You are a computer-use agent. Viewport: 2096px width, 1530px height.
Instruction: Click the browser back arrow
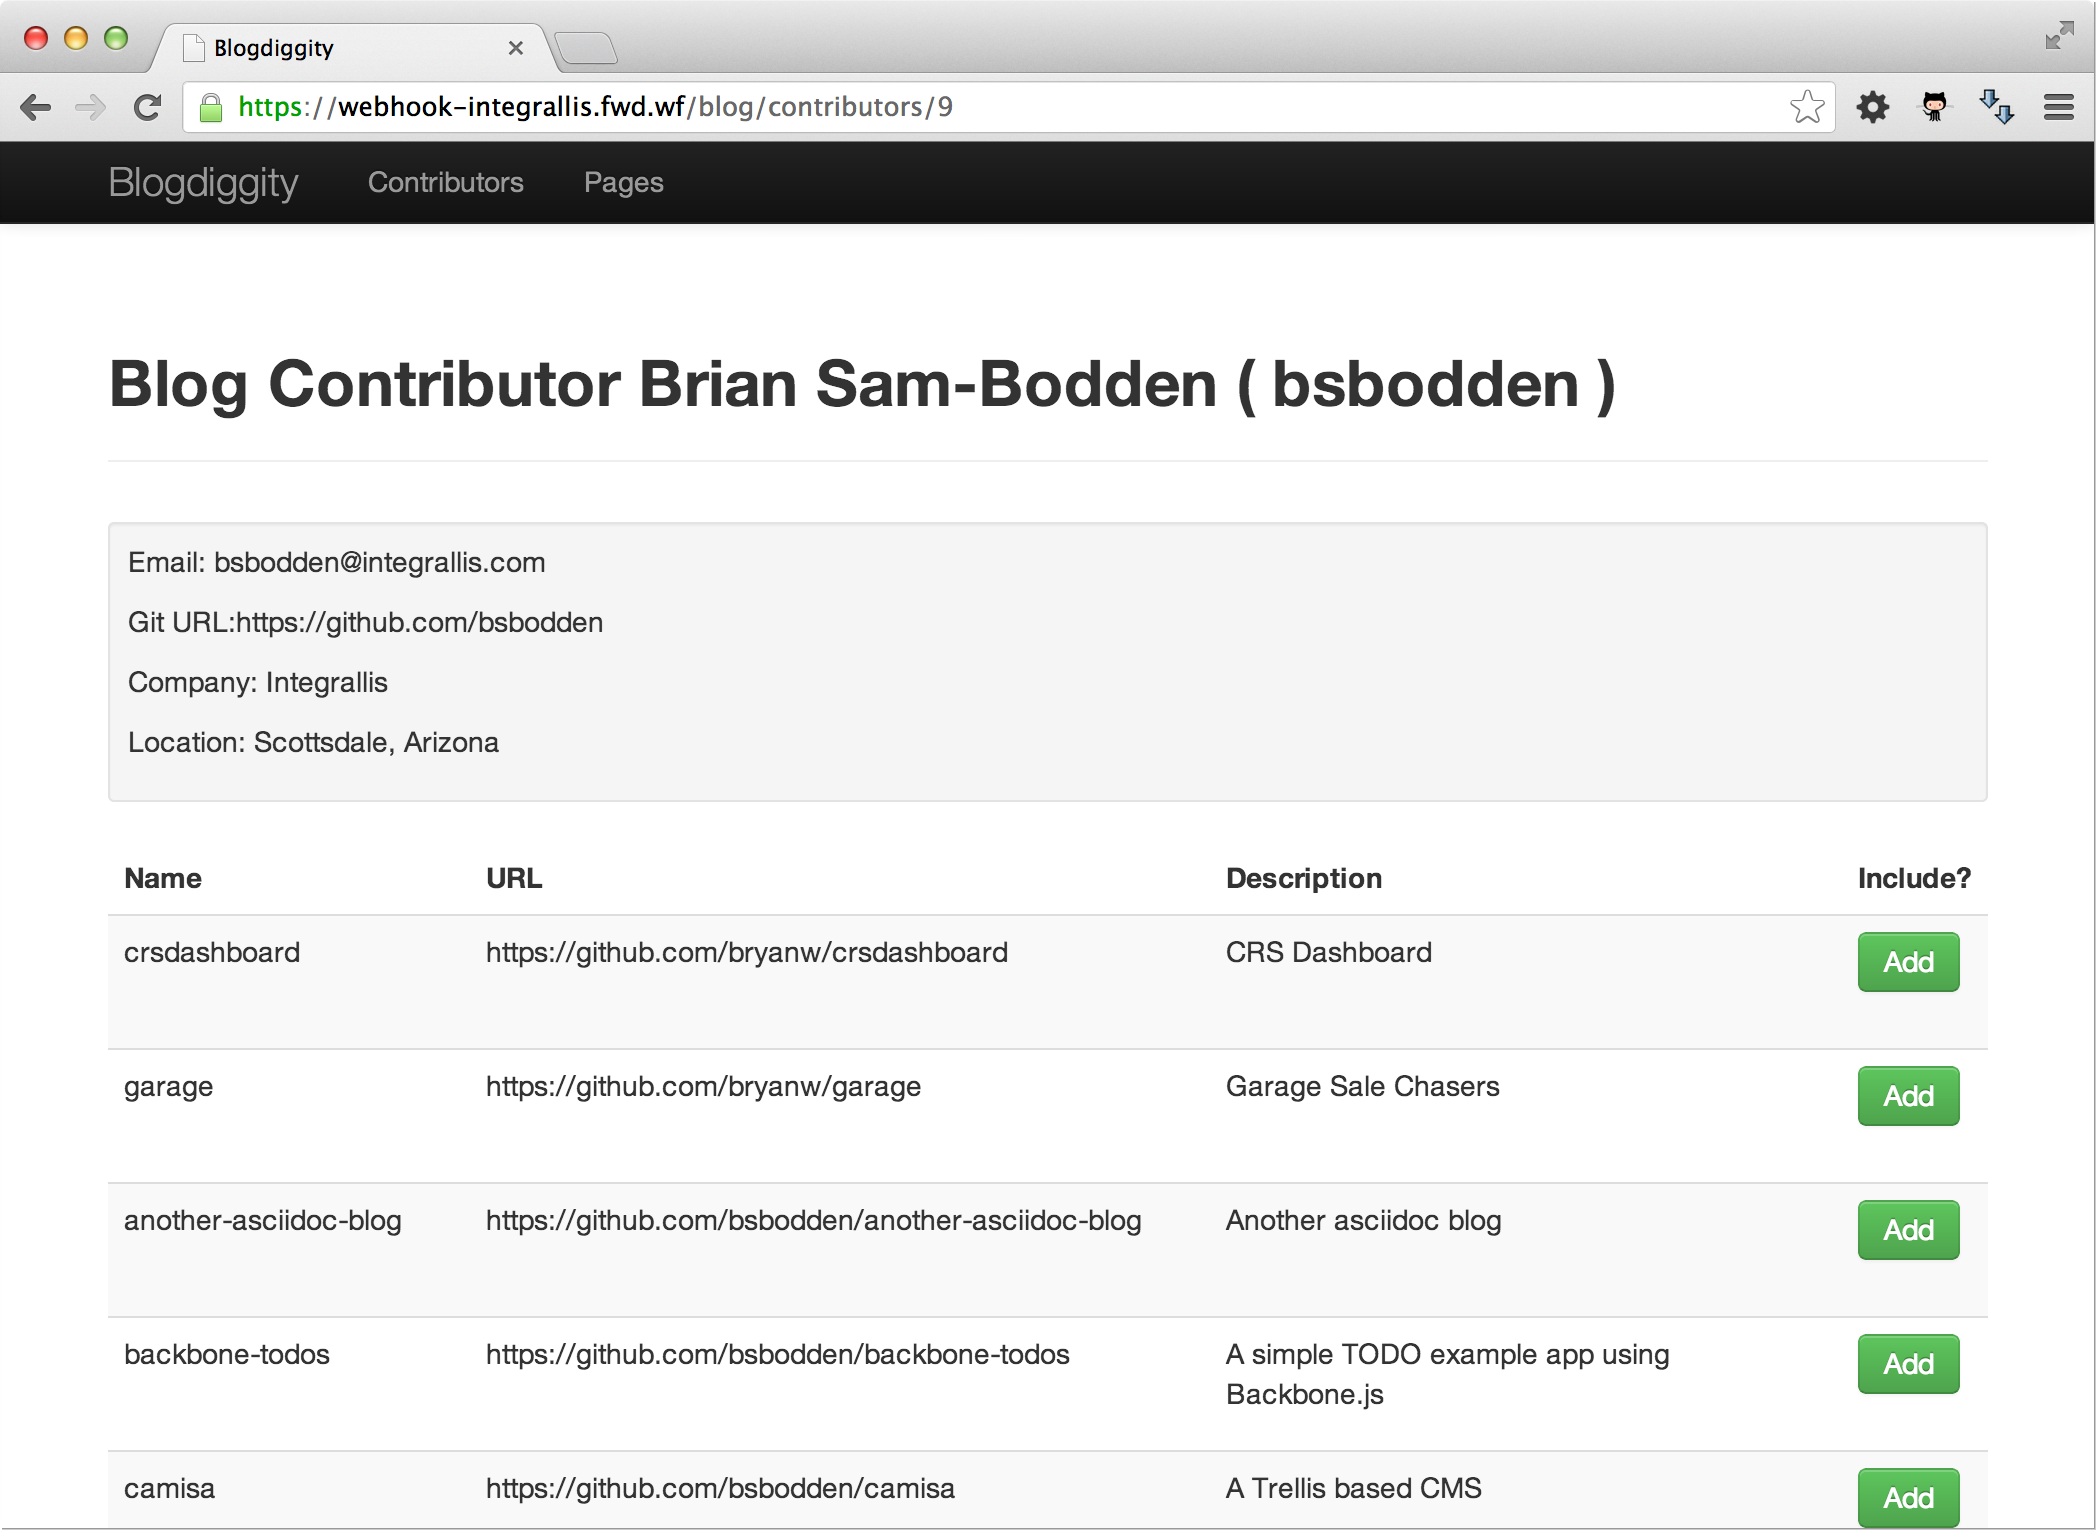(x=36, y=107)
